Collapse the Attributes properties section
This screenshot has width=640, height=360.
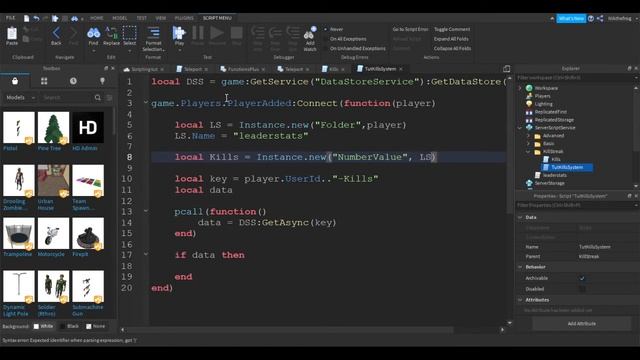[520, 300]
